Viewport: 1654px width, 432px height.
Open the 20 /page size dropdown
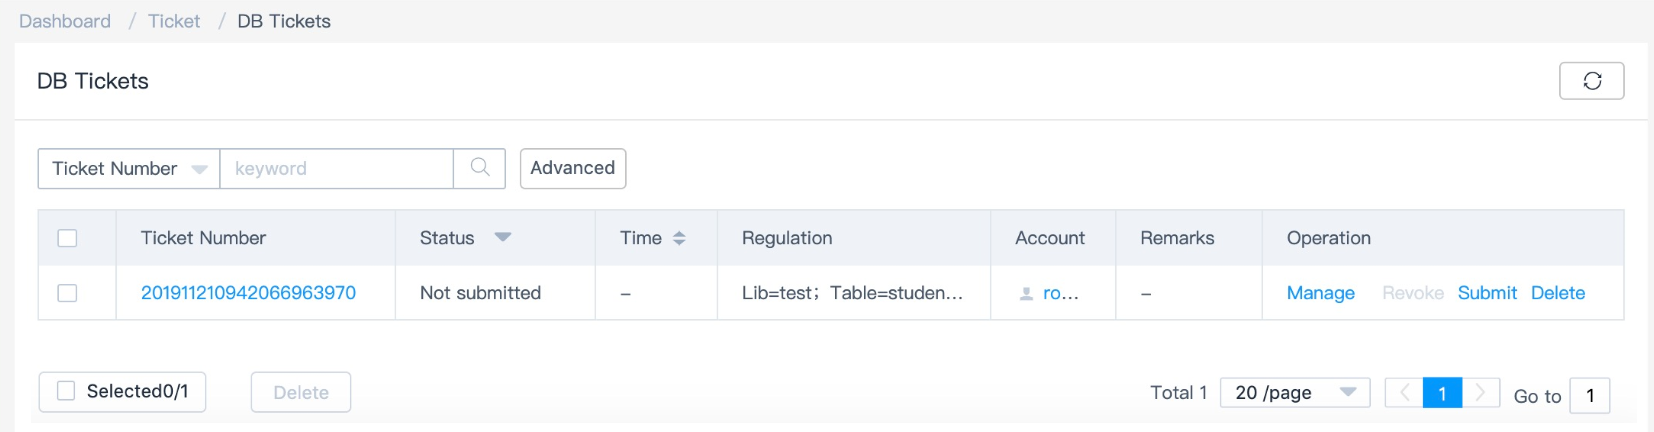[x=1295, y=393]
